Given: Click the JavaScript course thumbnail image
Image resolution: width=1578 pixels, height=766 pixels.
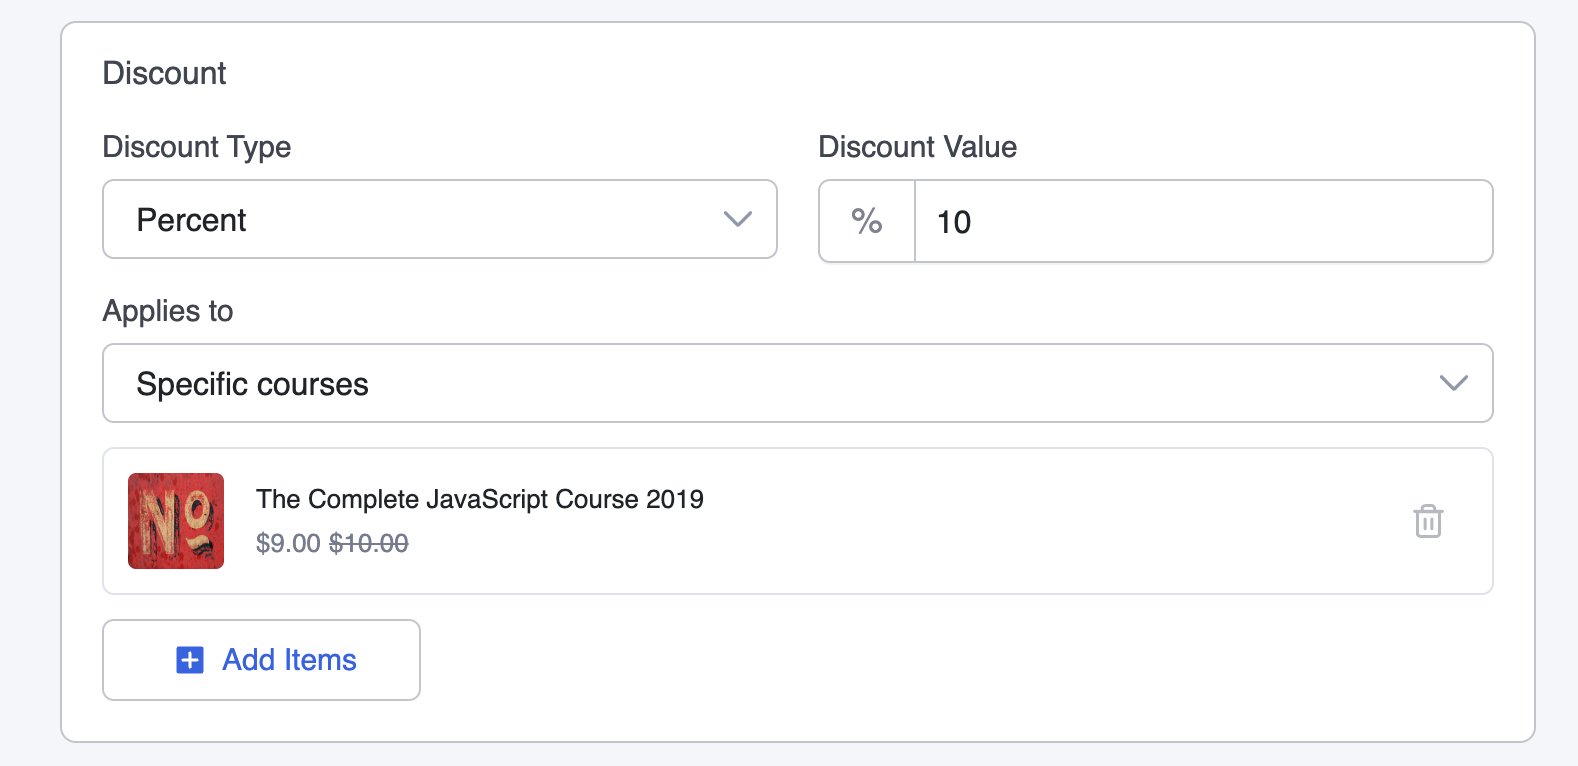Looking at the screenshot, I should (x=176, y=521).
